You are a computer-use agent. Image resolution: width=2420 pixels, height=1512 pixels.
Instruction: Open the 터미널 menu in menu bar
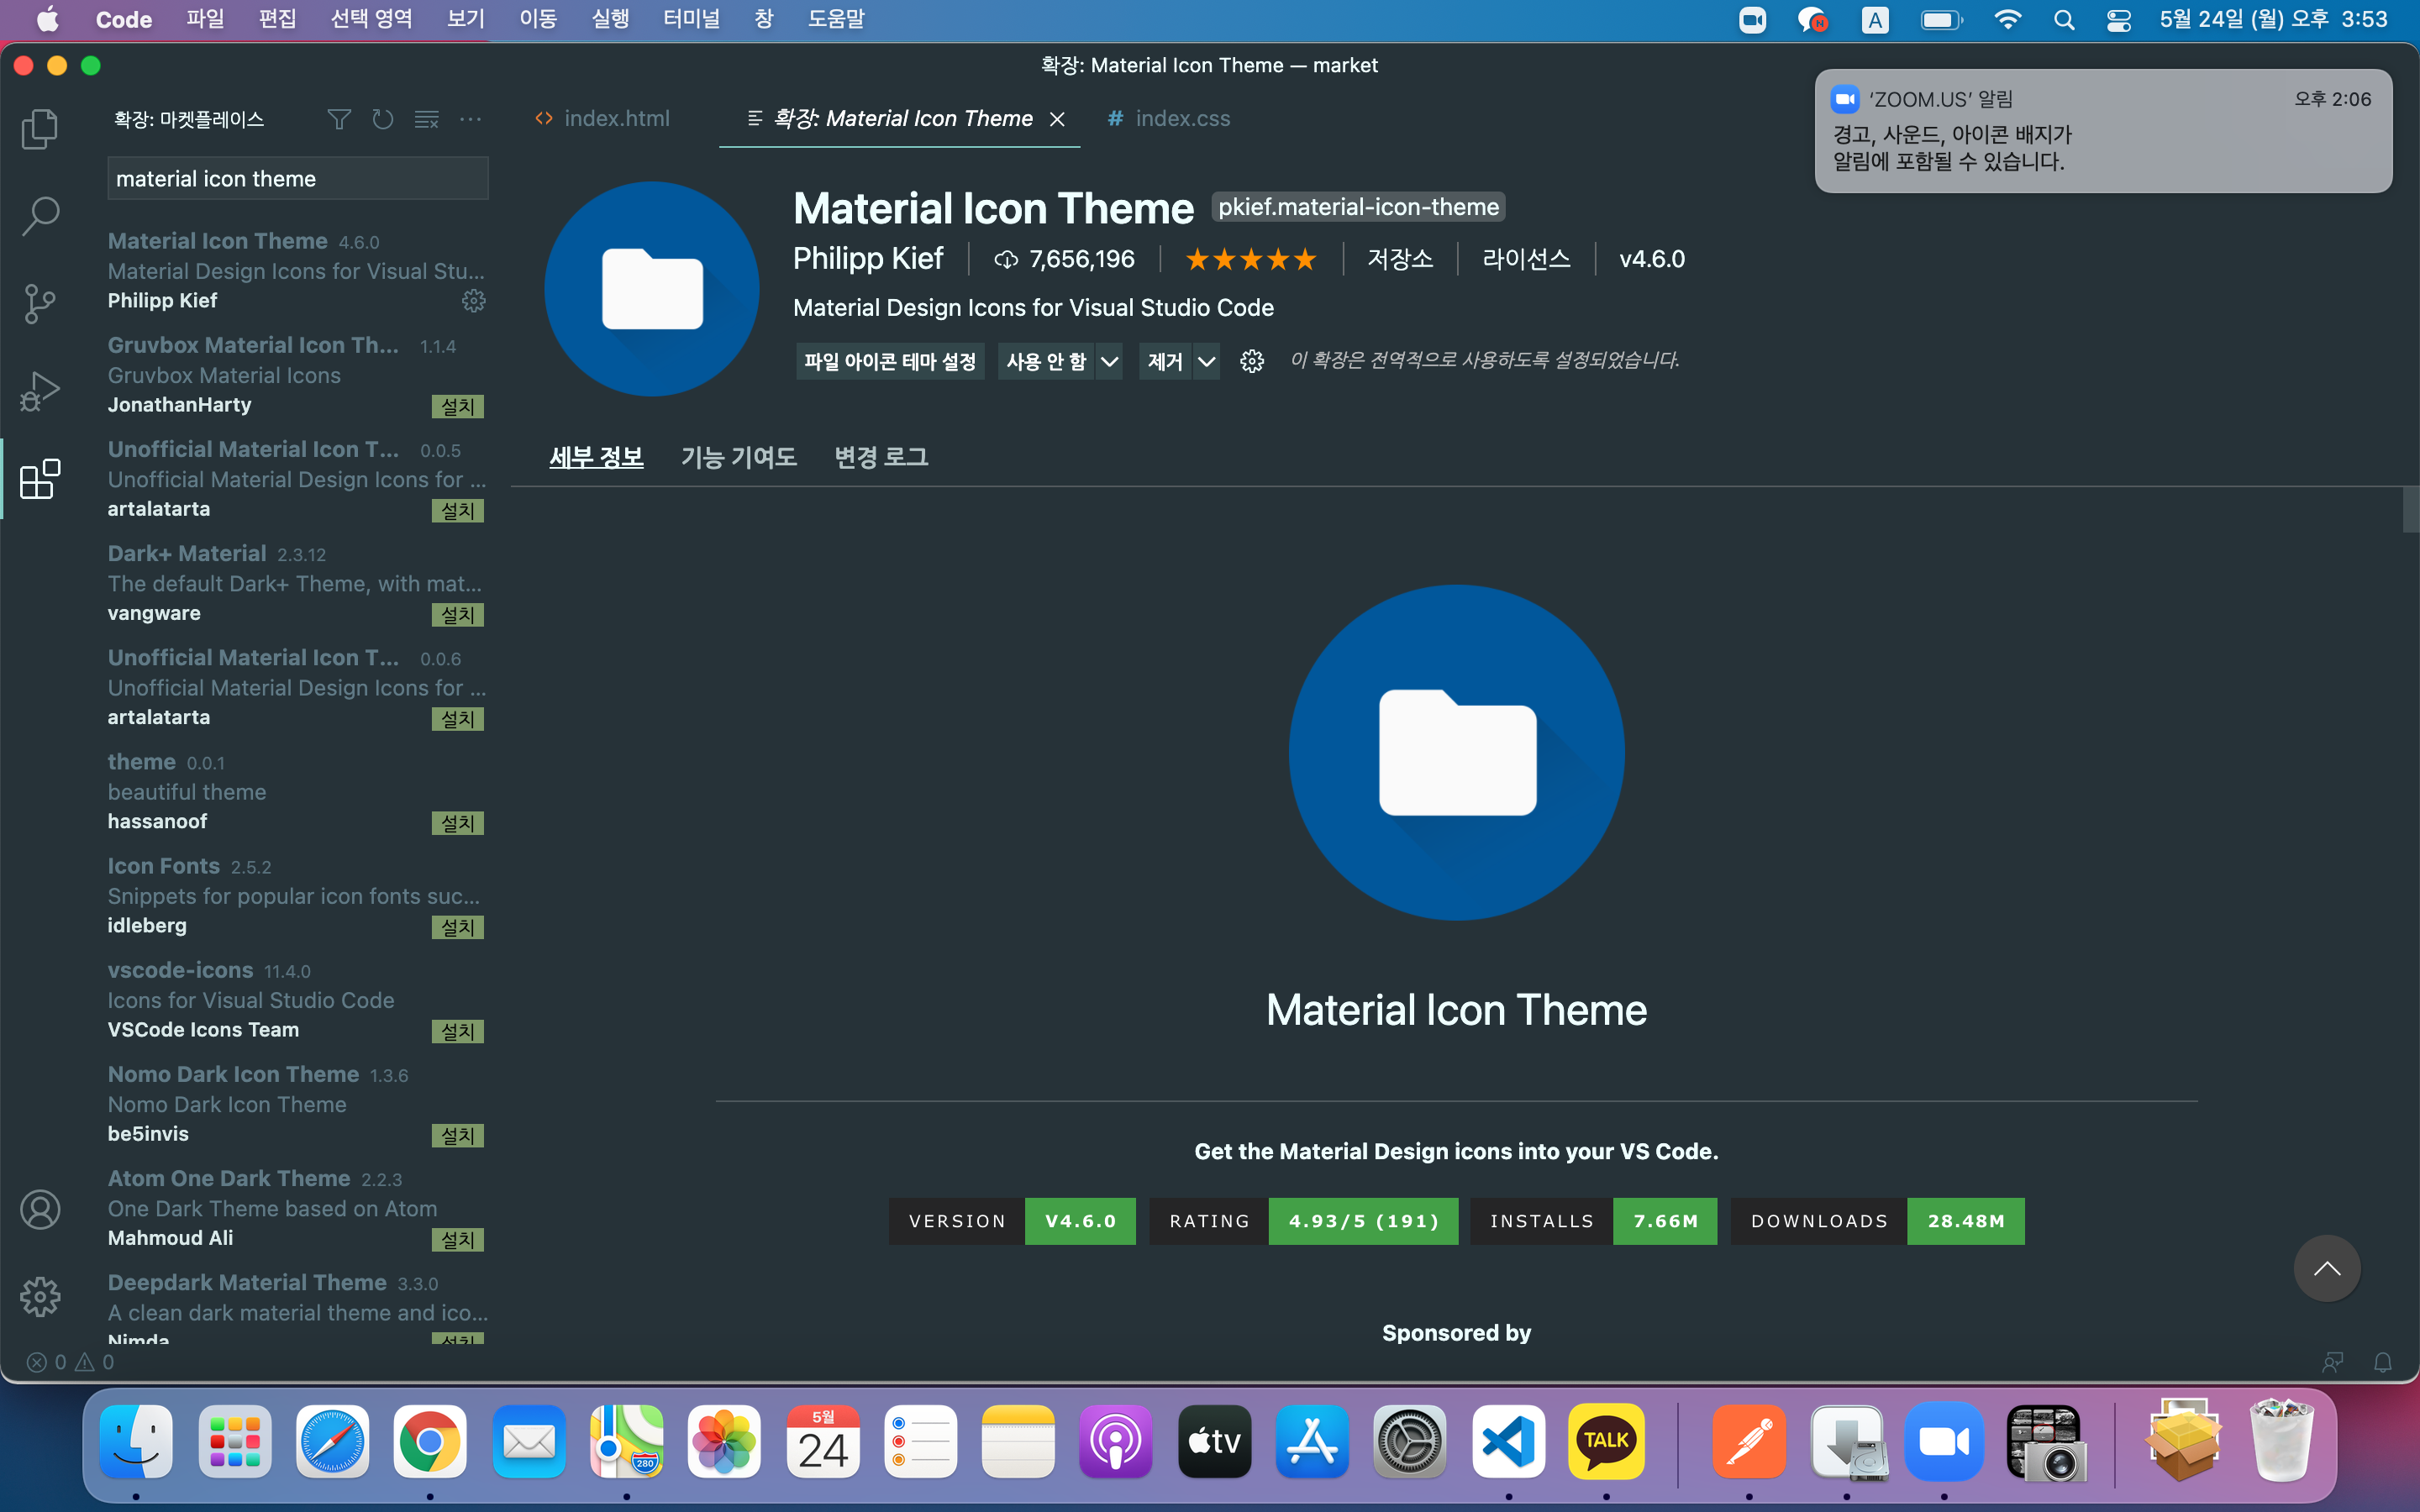pos(691,19)
